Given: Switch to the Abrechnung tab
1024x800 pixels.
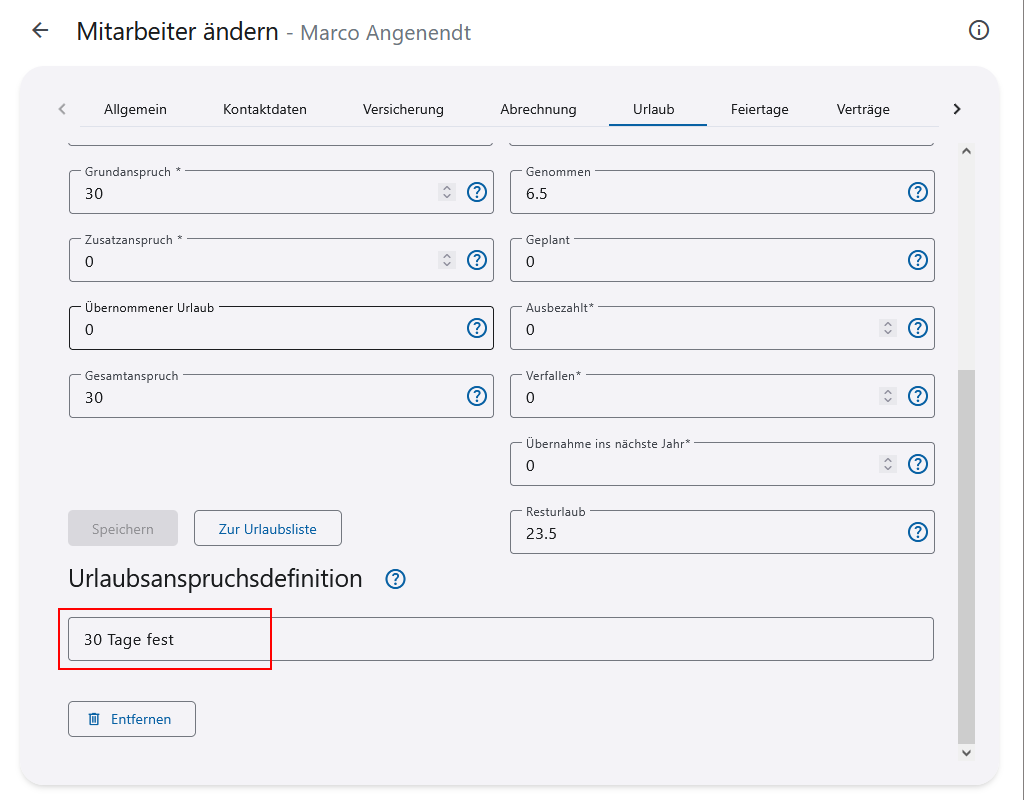Looking at the screenshot, I should point(538,109).
